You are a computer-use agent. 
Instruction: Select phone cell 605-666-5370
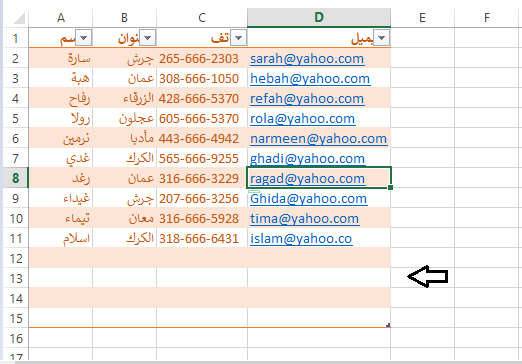(x=202, y=119)
